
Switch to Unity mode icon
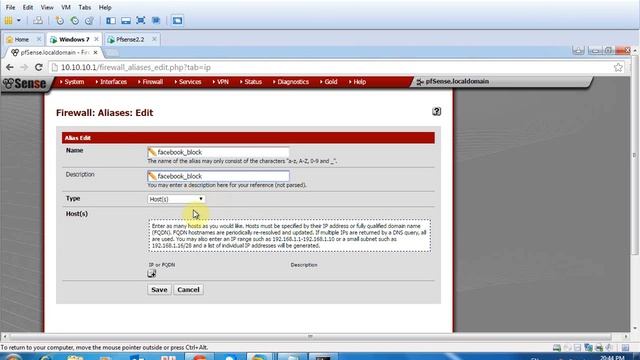(156, 20)
